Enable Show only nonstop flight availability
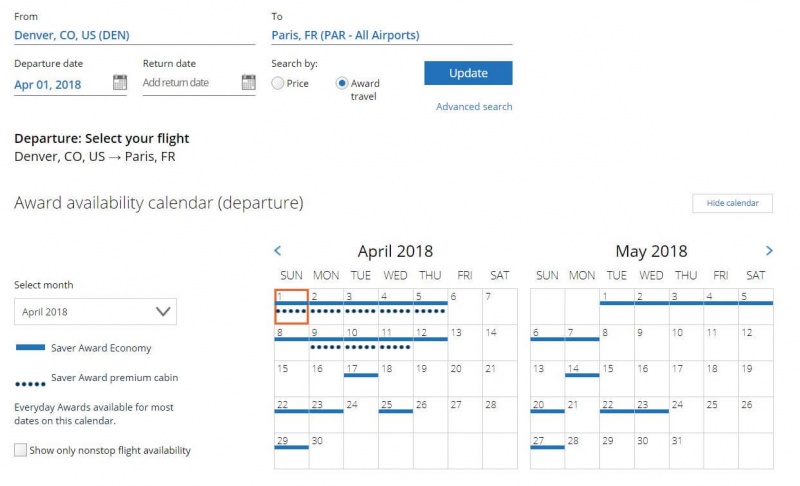This screenshot has width=800, height=486. (x=21, y=450)
